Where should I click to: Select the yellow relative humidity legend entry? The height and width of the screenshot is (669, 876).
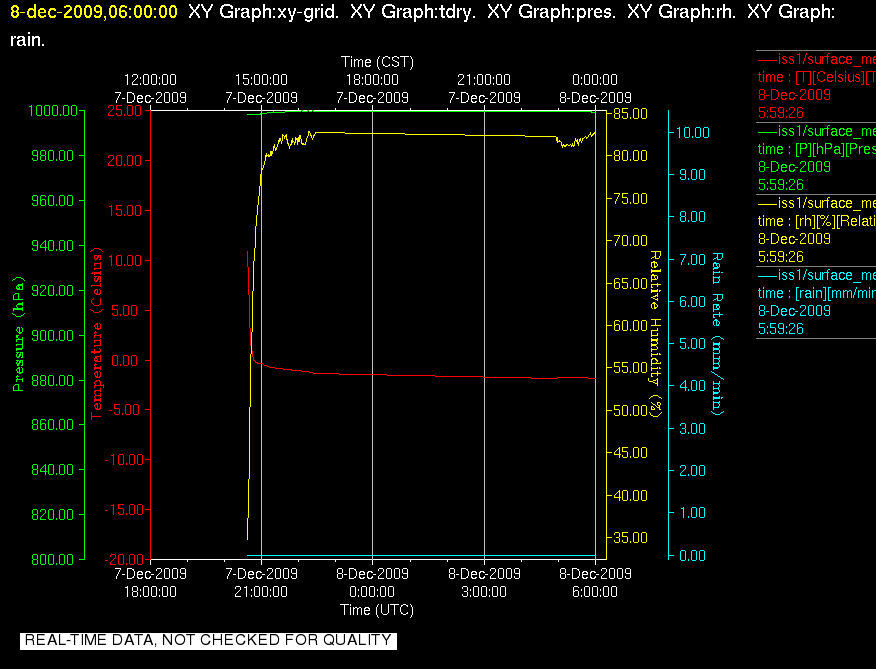pyautogui.click(x=816, y=230)
